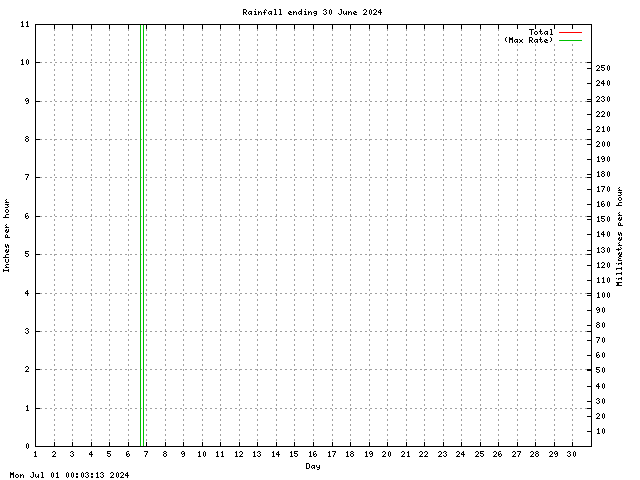Image resolution: width=640 pixels, height=480 pixels.
Task: Click left axis value 5
Action: pyautogui.click(x=27, y=254)
